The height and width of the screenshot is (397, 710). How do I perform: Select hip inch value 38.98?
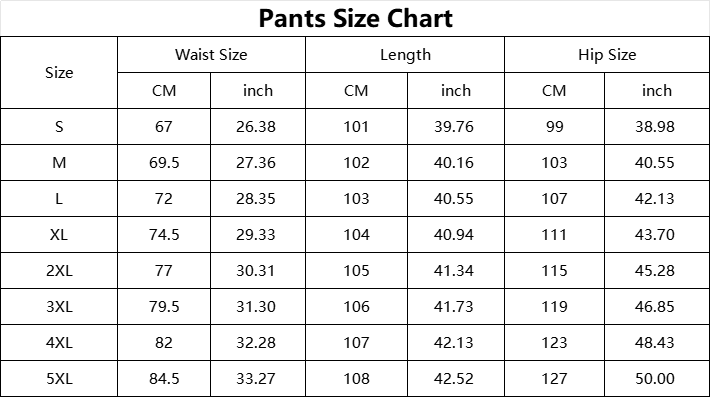tap(655, 126)
